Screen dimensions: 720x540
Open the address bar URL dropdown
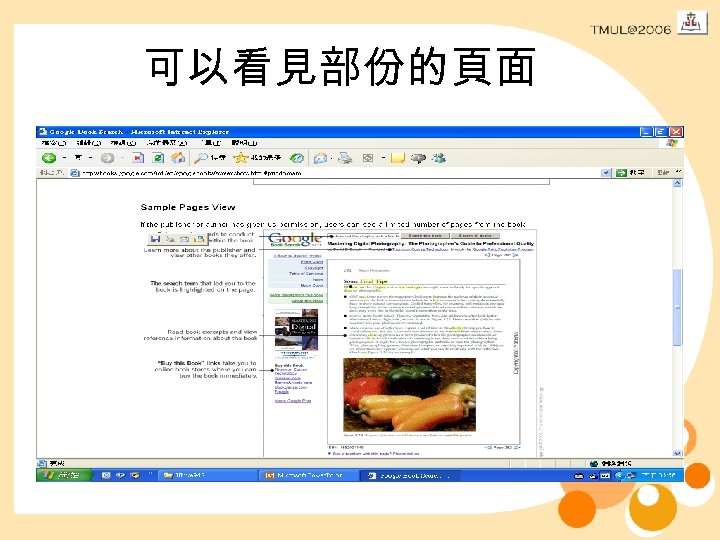606,173
